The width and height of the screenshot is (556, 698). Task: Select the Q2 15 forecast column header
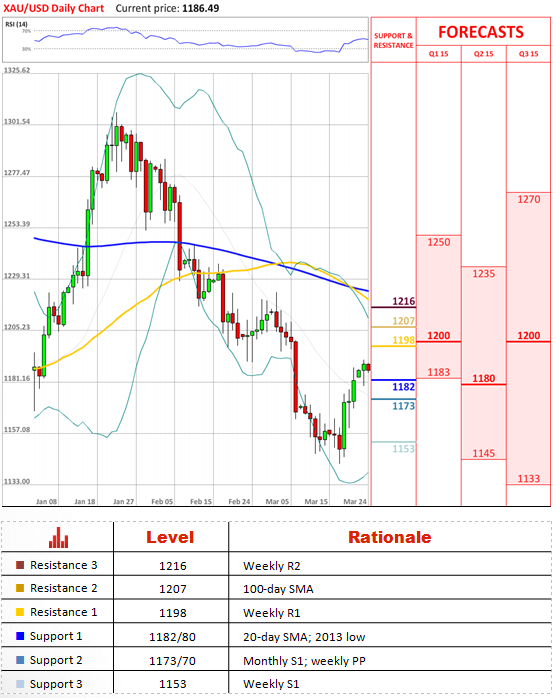[x=483, y=54]
